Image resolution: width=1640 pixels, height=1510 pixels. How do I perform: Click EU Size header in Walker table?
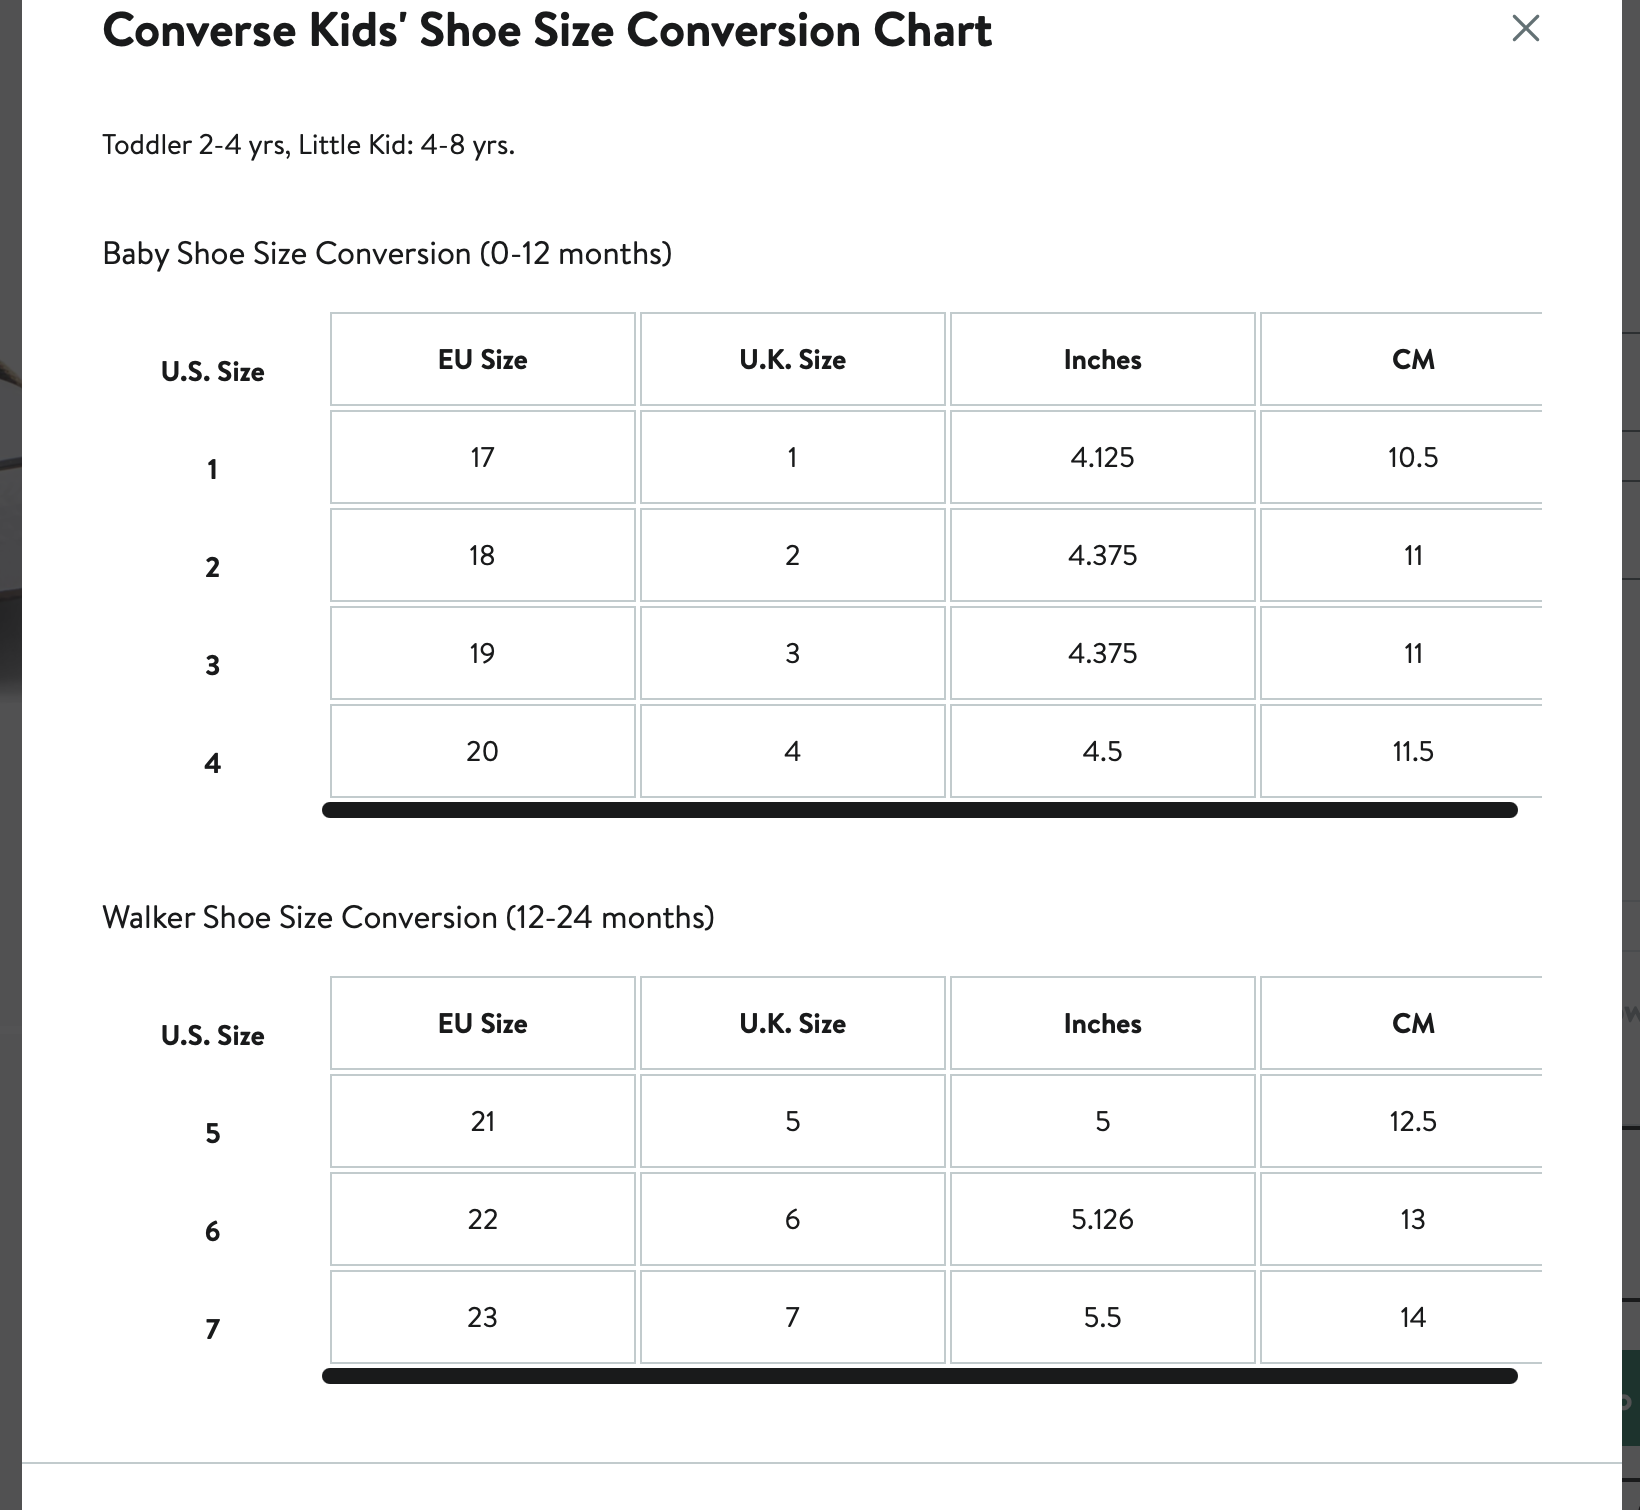[483, 1023]
